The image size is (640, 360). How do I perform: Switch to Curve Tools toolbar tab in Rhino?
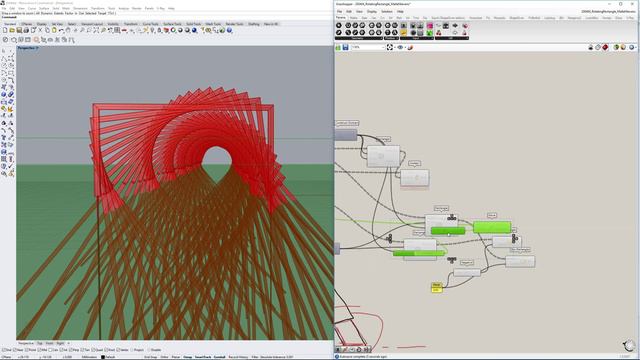(150, 24)
